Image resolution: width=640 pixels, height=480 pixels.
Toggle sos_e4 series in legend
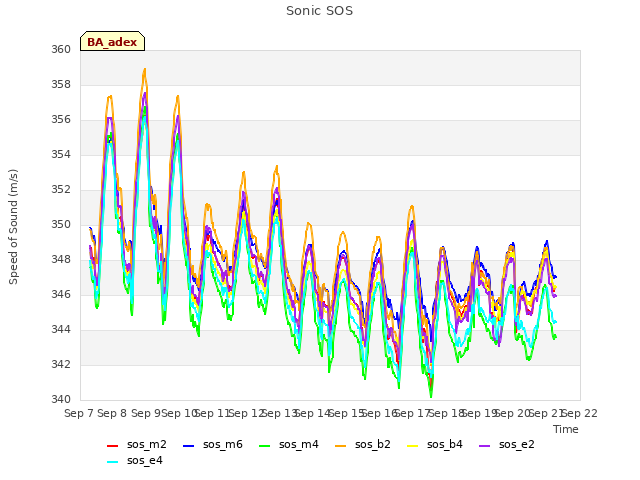point(134,460)
